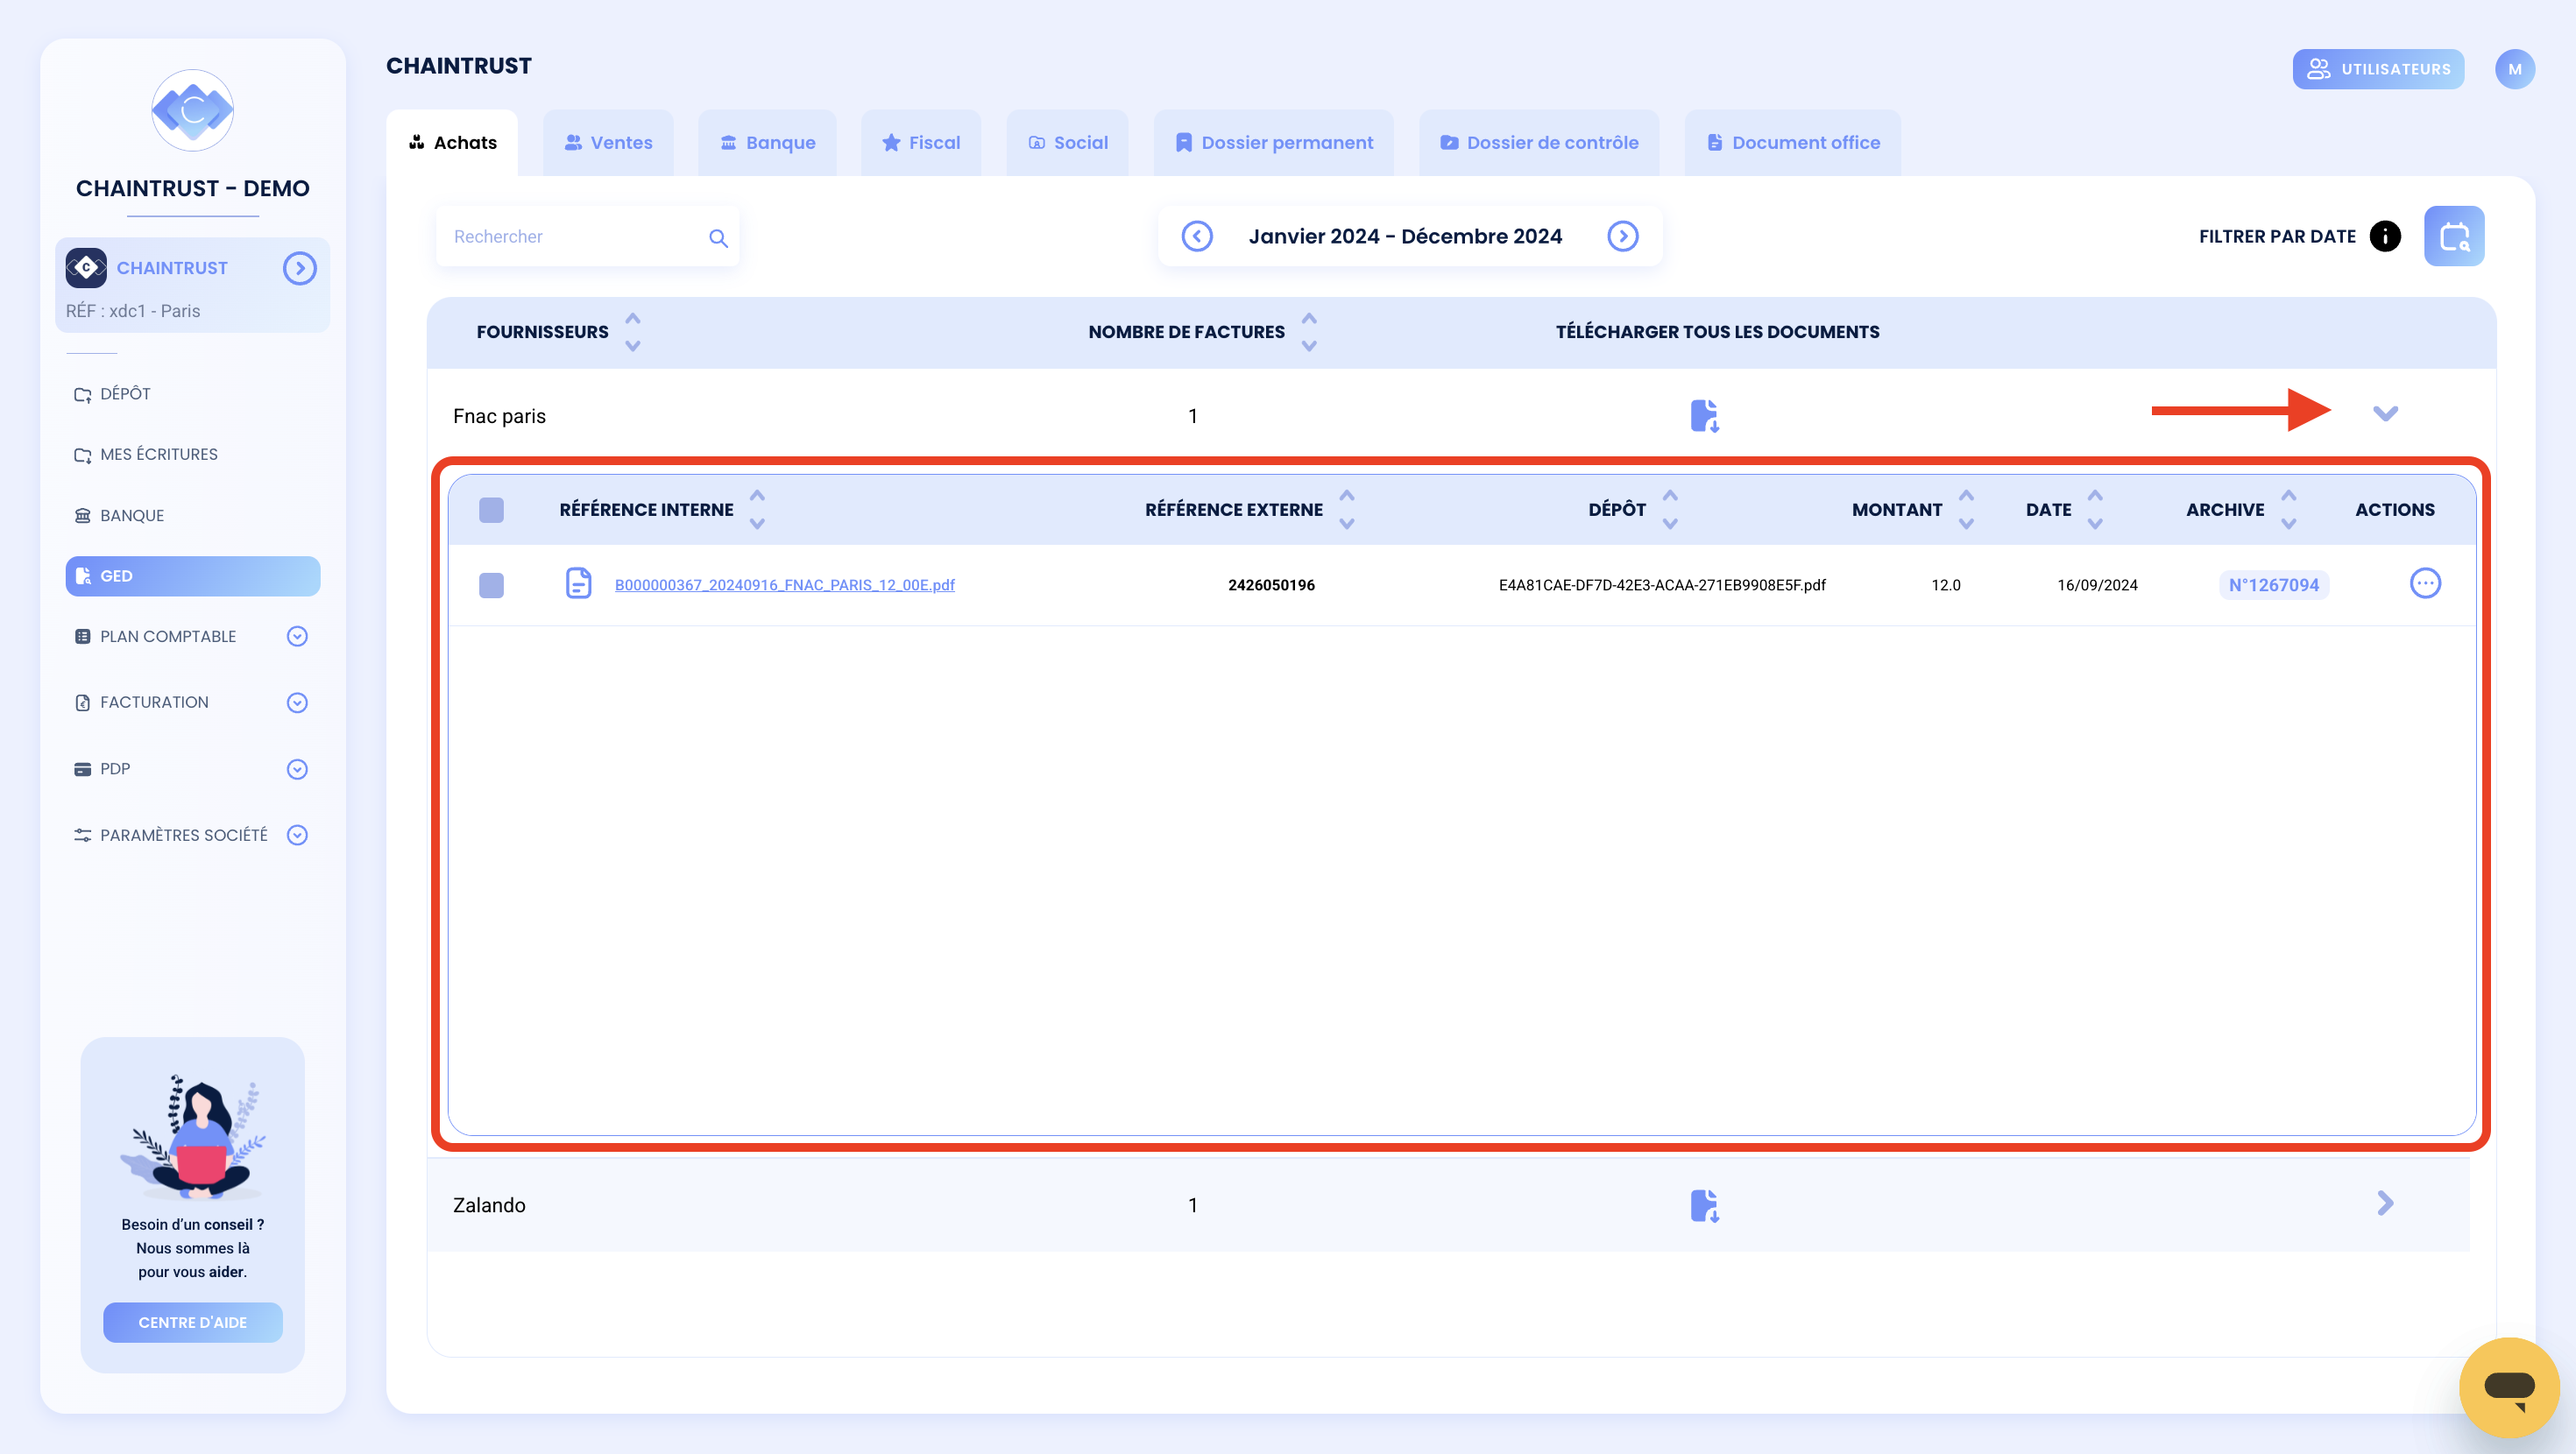
Task: Open date filter calendar icon
Action: pyautogui.click(x=2453, y=236)
